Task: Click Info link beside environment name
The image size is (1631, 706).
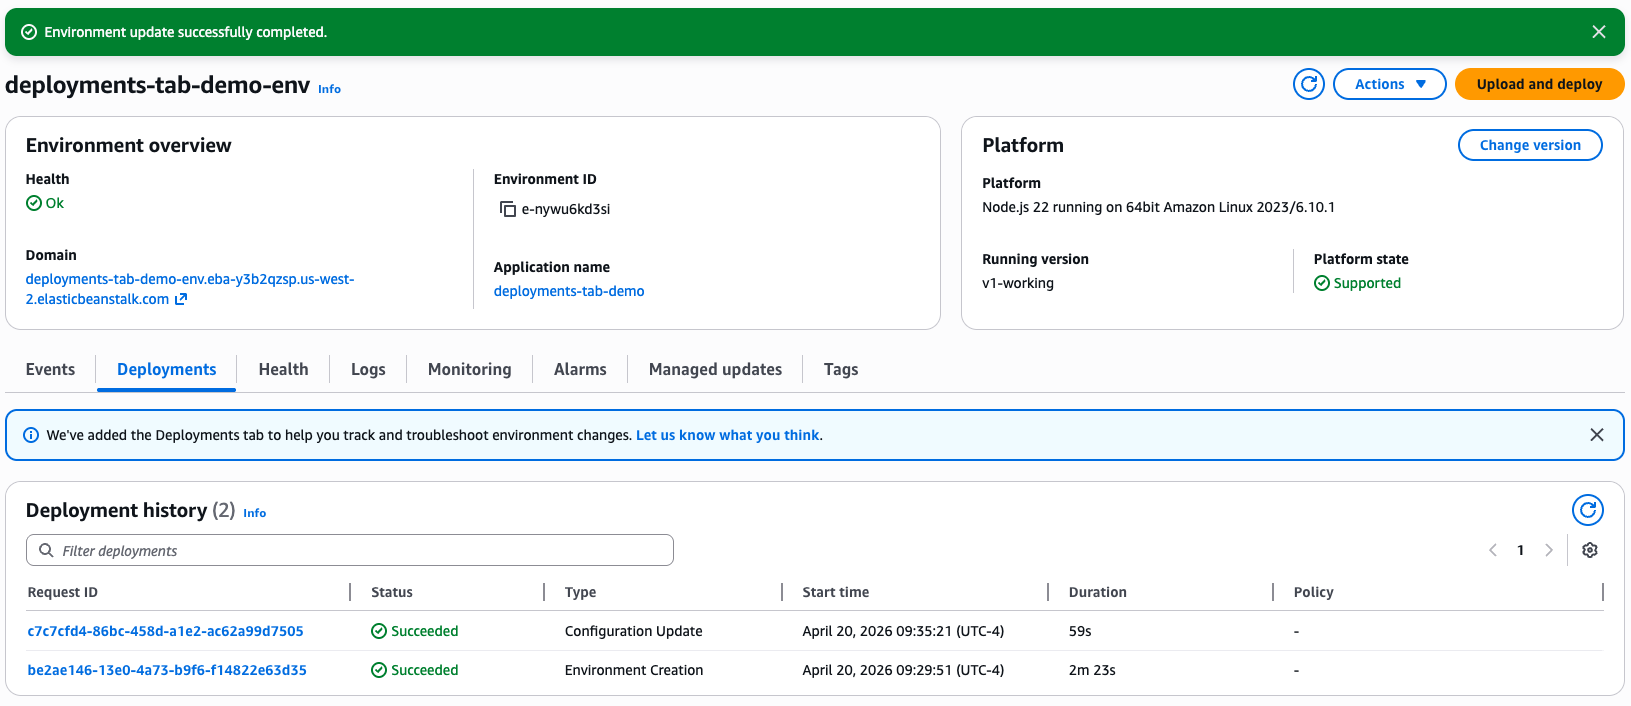Action: click(x=330, y=89)
